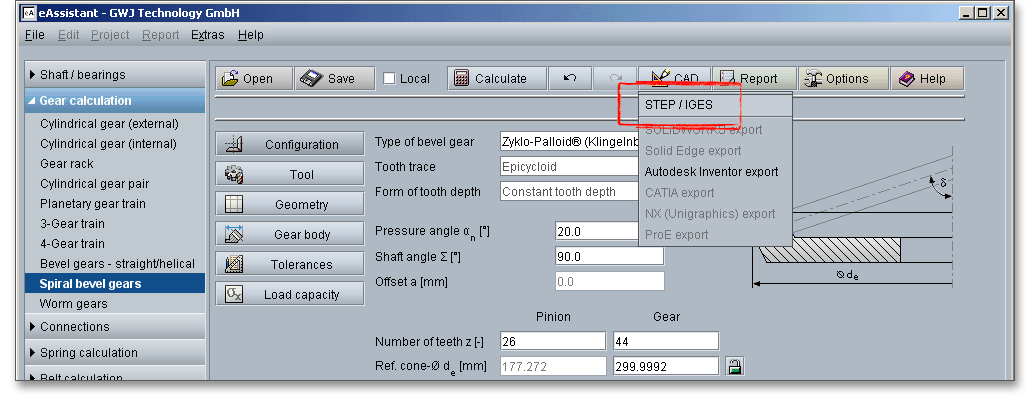
Task: Open the Tool section gear icon
Action: [234, 174]
